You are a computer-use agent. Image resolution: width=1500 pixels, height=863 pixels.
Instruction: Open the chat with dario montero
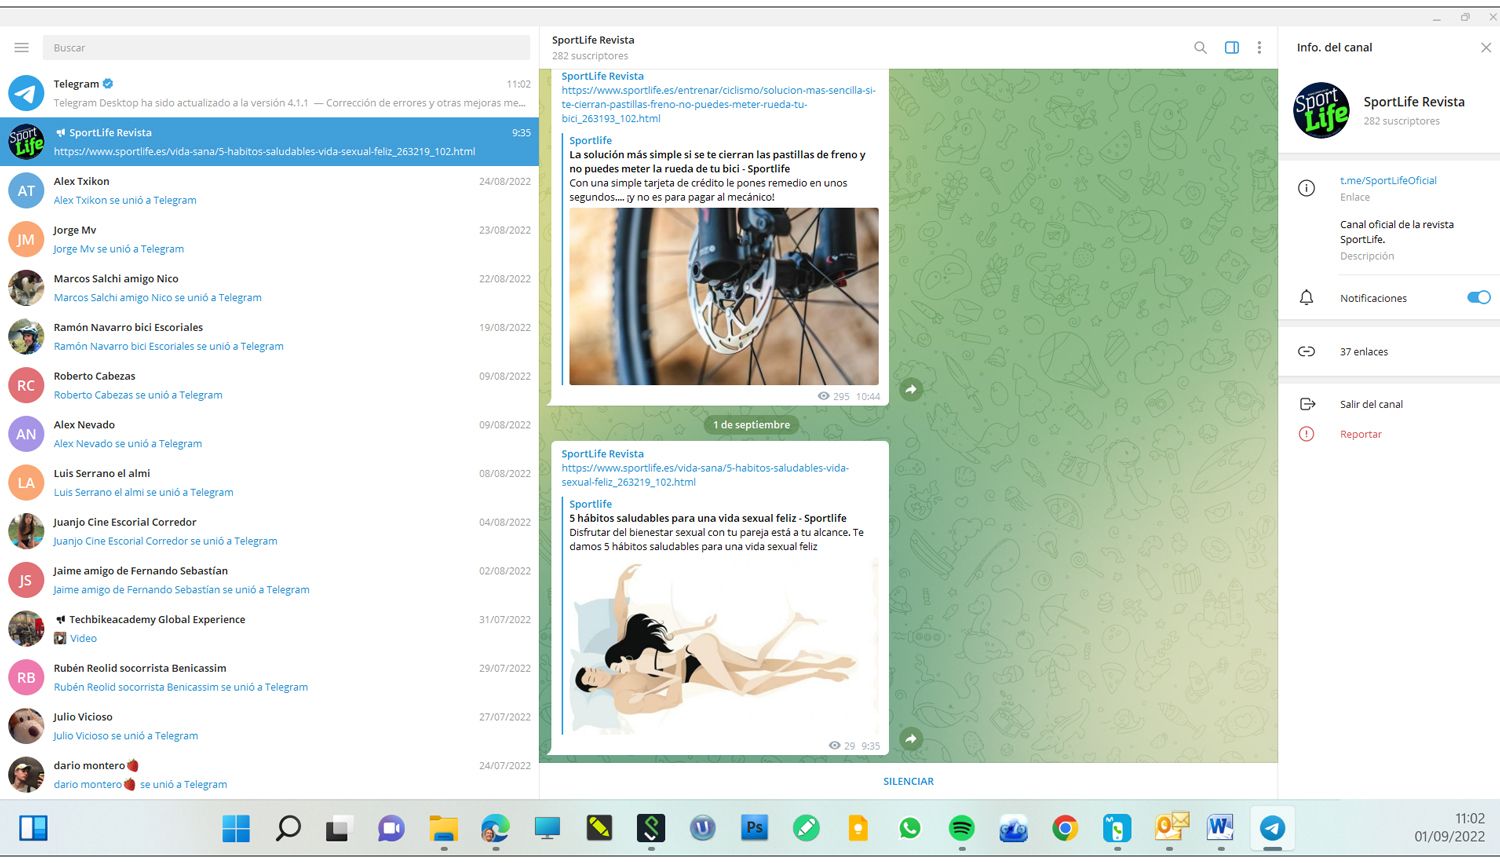click(269, 775)
